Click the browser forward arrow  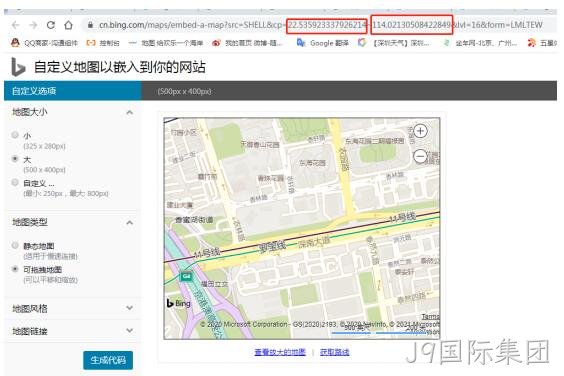click(33, 25)
